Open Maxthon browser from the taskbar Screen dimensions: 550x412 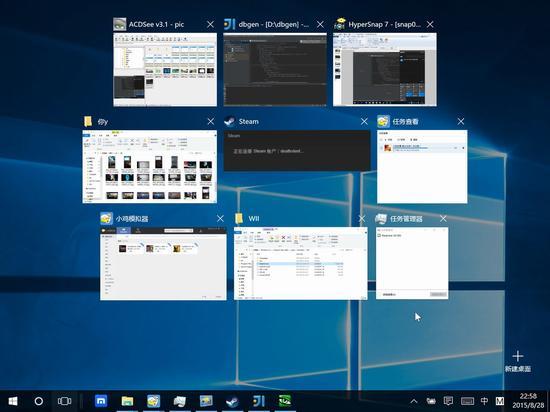coord(101,401)
